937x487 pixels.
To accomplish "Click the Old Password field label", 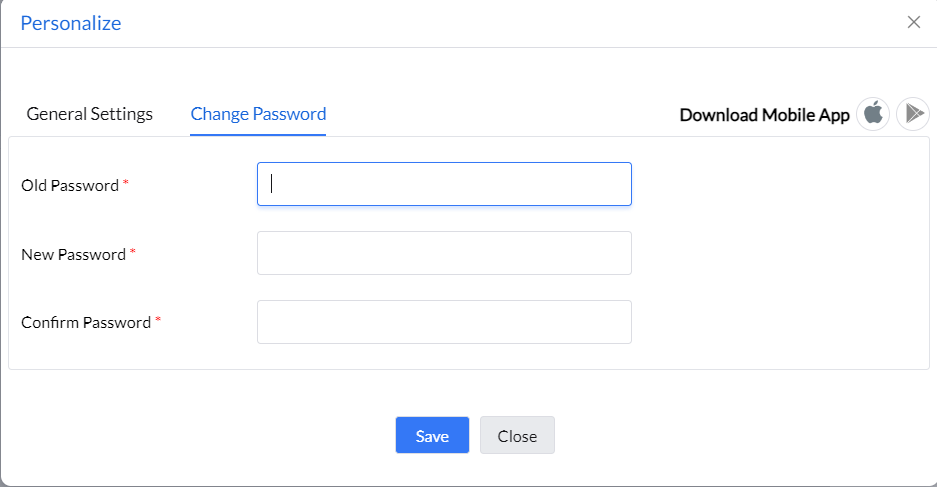I will (x=70, y=185).
